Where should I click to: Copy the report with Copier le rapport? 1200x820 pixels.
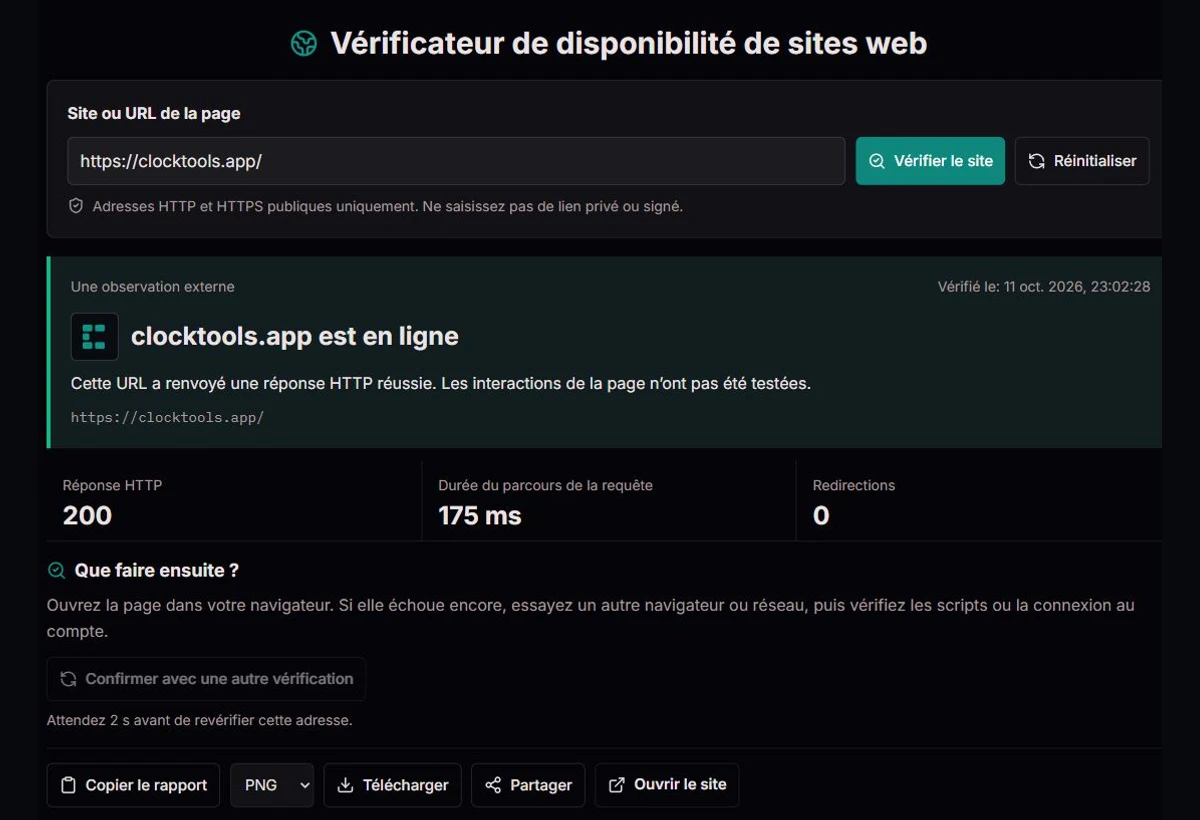[134, 785]
